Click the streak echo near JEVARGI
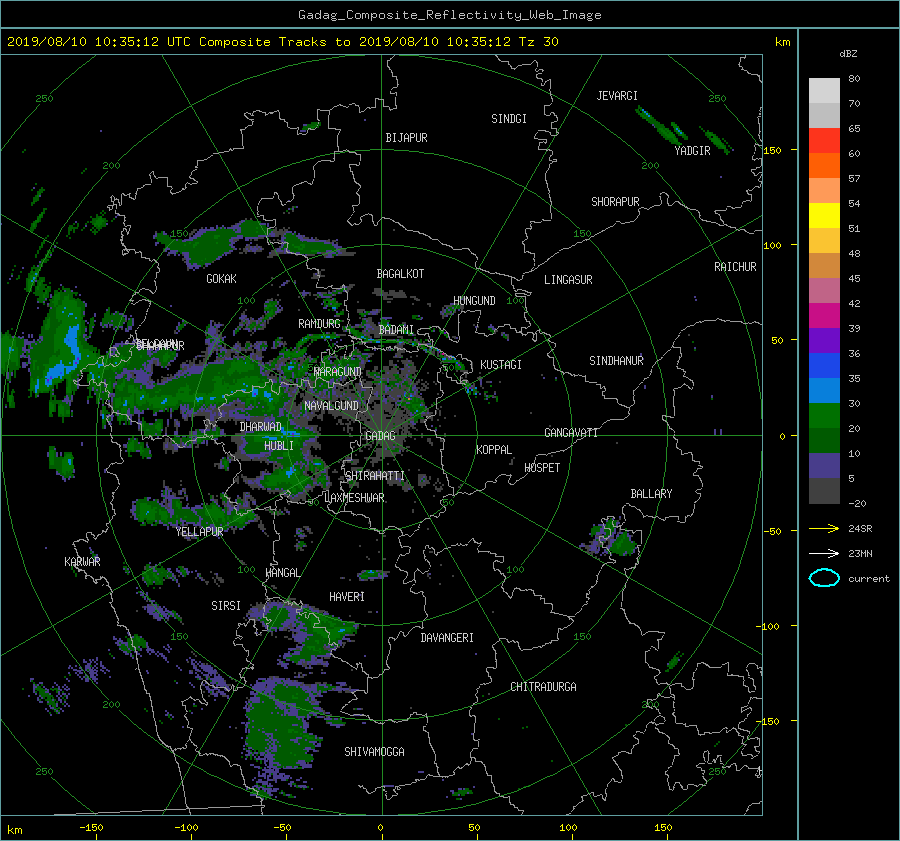 point(660,124)
